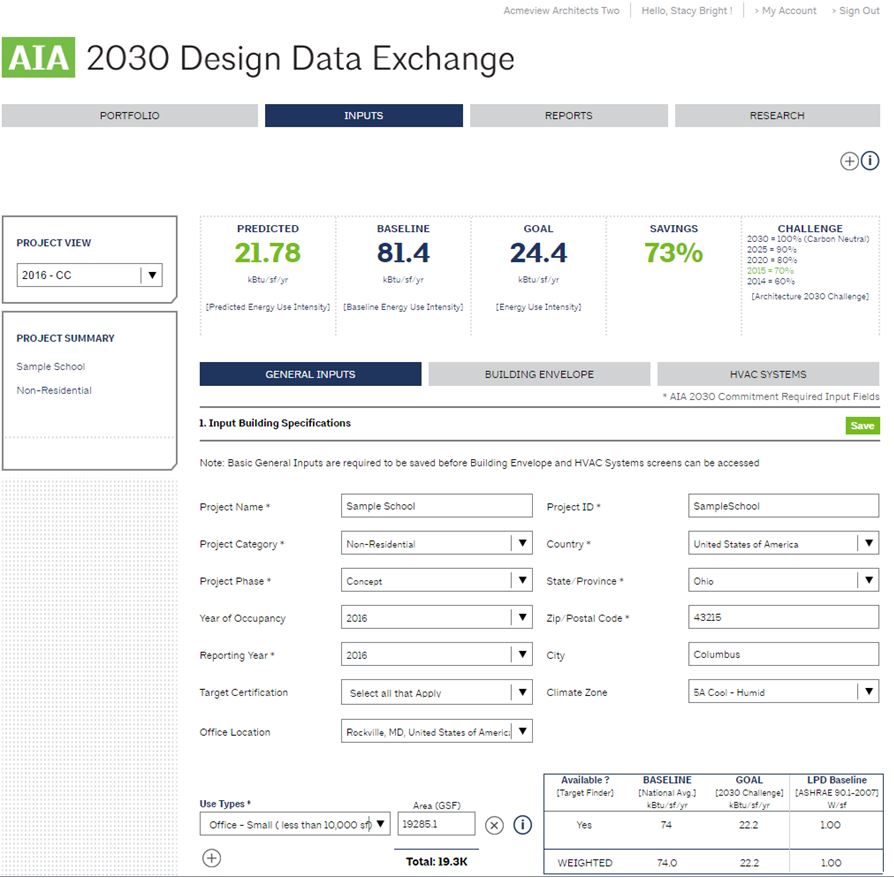Click the info icon below Research tab
The image size is (894, 878).
coord(870,160)
